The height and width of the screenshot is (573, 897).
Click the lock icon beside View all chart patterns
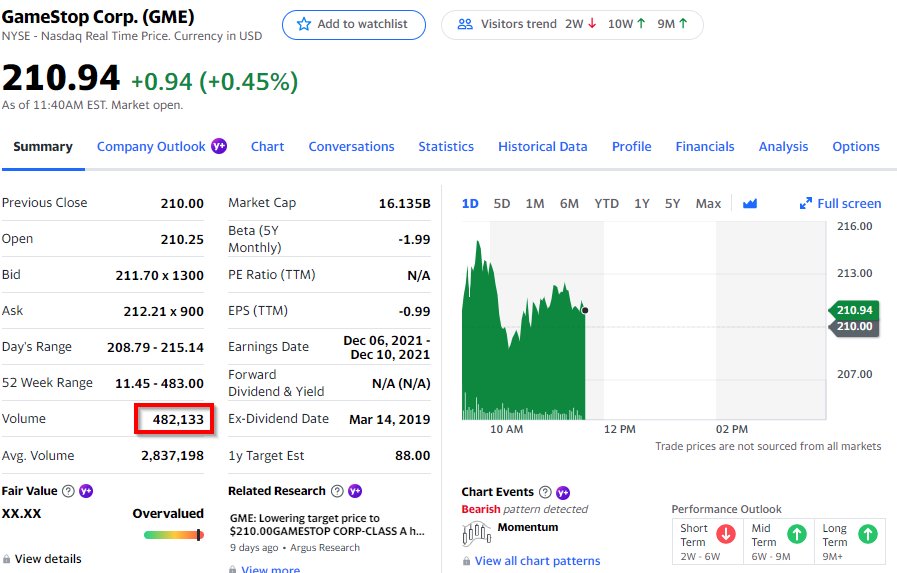pyautogui.click(x=466, y=561)
